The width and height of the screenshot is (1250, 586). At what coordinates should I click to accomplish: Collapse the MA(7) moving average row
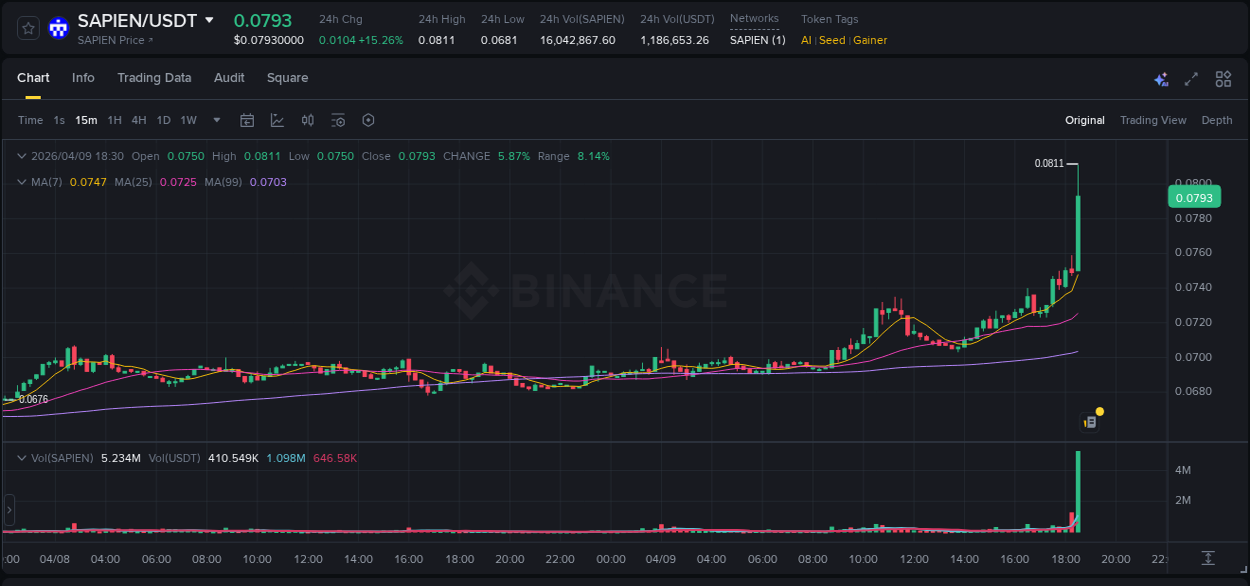pyautogui.click(x=22, y=182)
